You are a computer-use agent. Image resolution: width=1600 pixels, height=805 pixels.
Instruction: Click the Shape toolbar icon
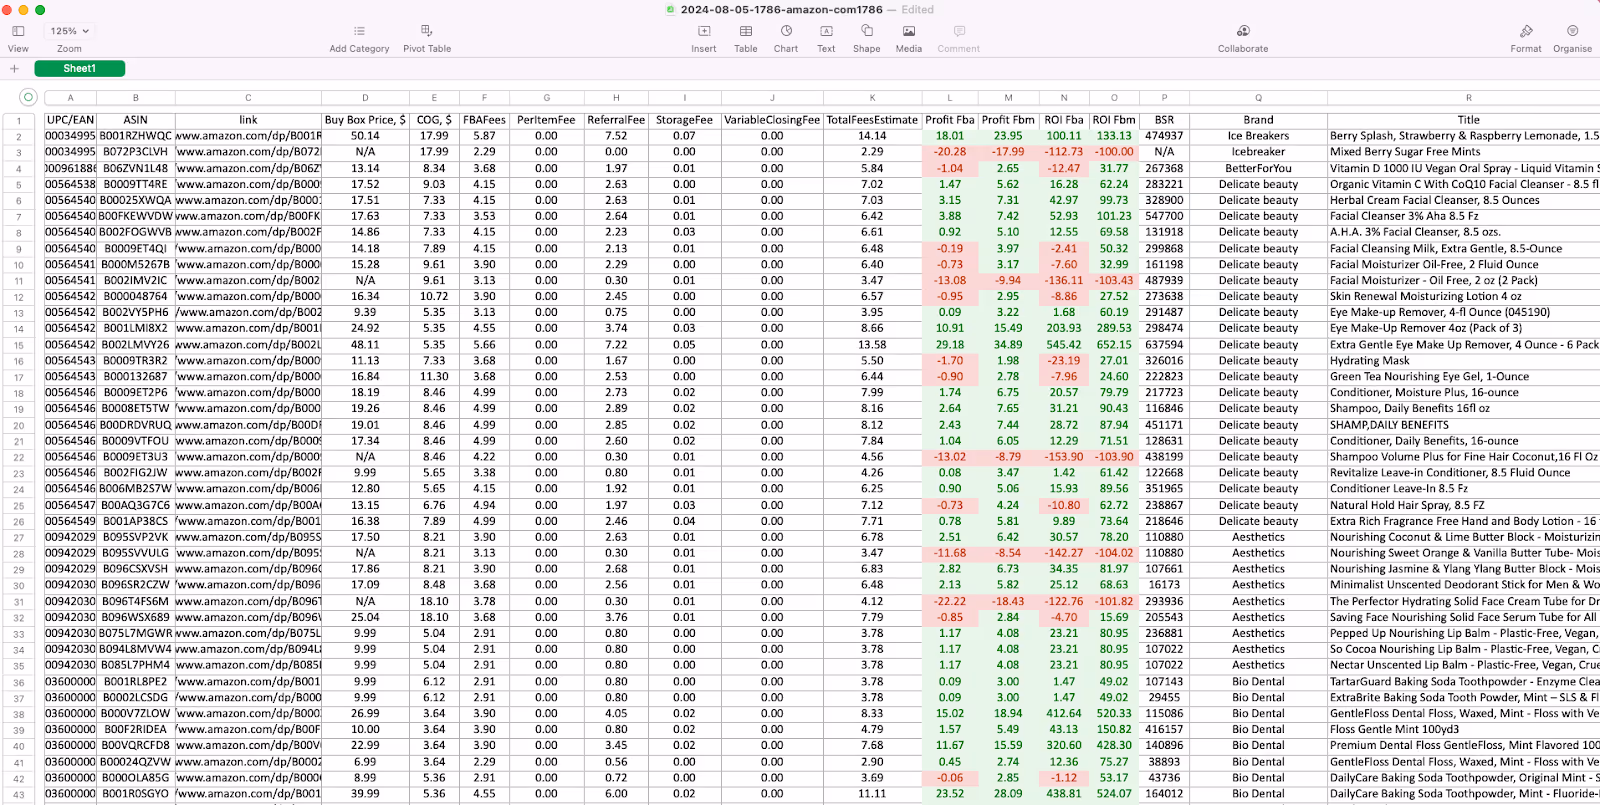(x=866, y=31)
